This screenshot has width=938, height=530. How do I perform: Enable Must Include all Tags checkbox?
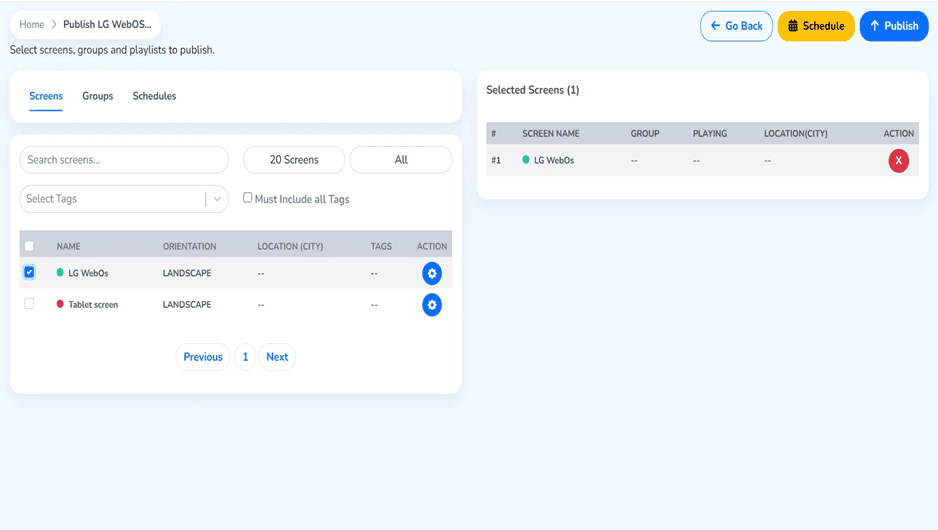[248, 198]
